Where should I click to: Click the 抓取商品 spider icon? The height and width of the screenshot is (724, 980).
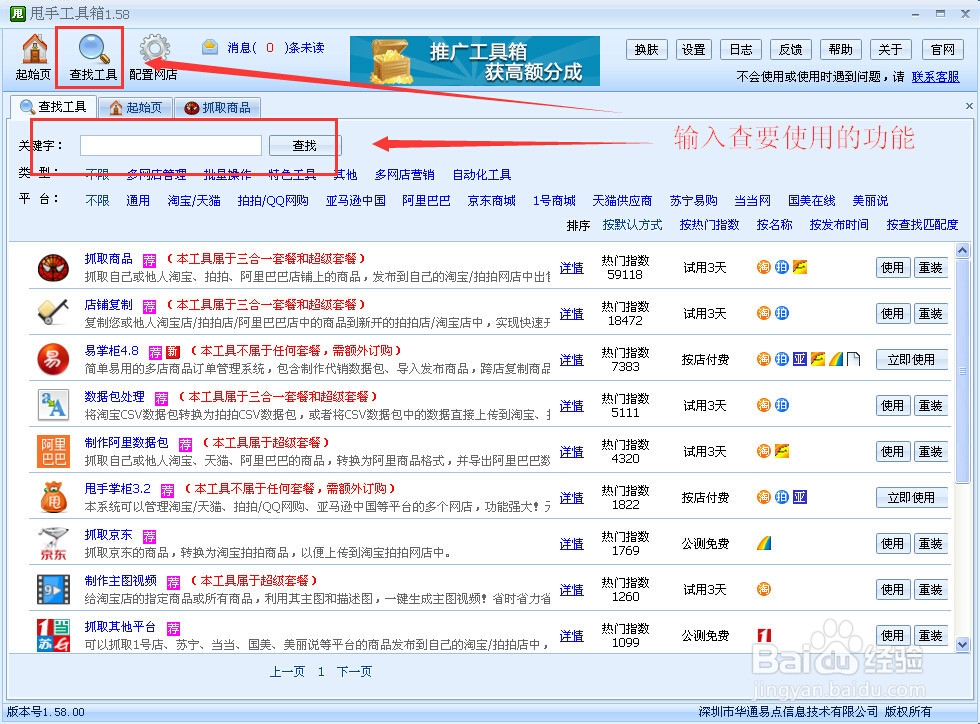53,268
